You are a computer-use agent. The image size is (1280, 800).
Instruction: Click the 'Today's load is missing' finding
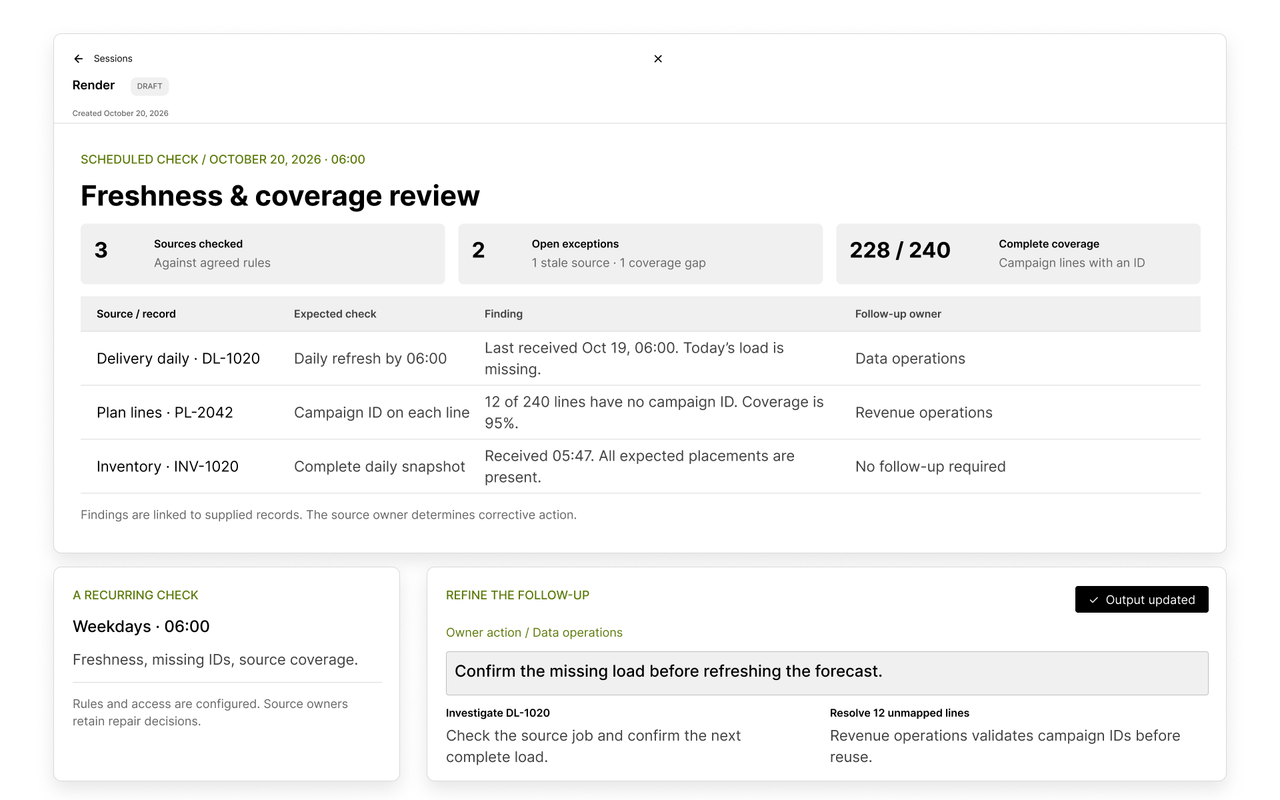tap(634, 358)
